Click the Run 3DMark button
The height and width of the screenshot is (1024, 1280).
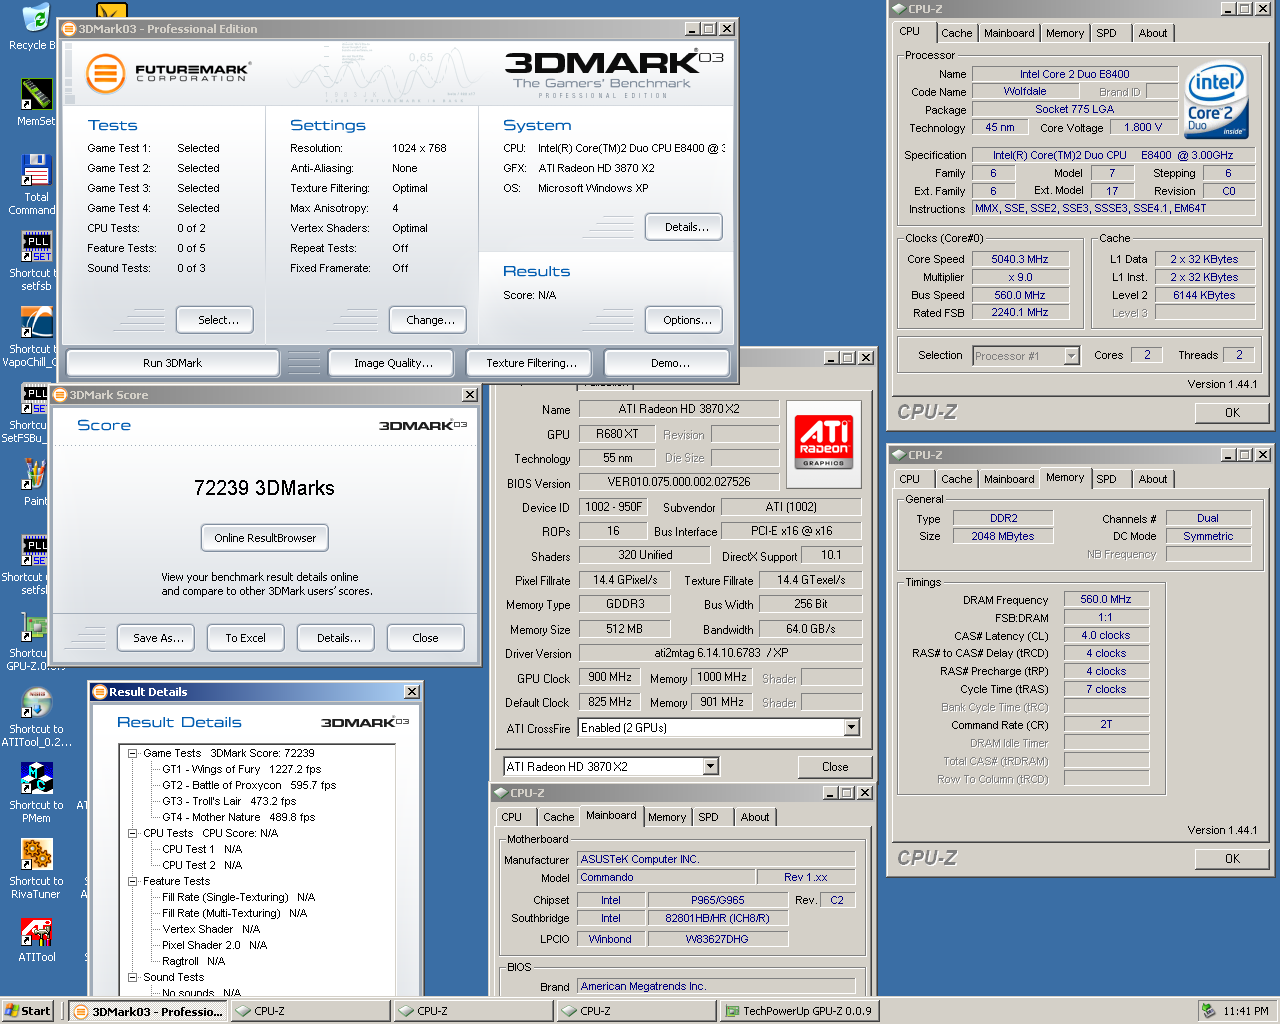[172, 363]
